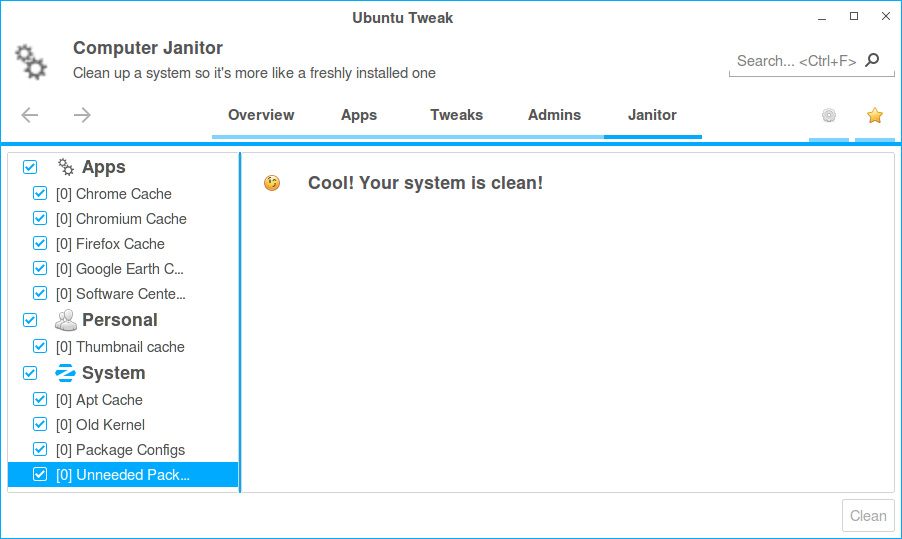902x539 pixels.
Task: Toggle the Old Kernel checkbox
Action: click(40, 425)
